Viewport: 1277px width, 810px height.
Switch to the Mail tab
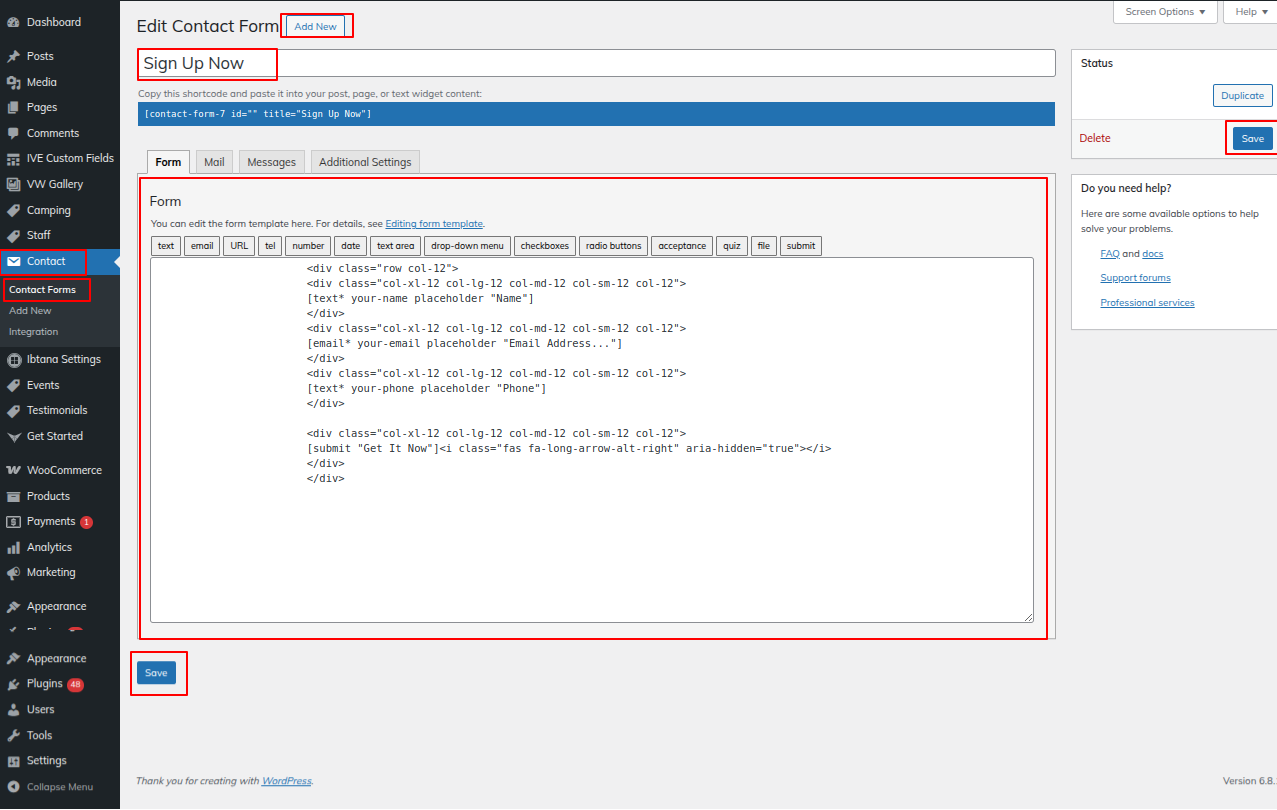click(214, 162)
